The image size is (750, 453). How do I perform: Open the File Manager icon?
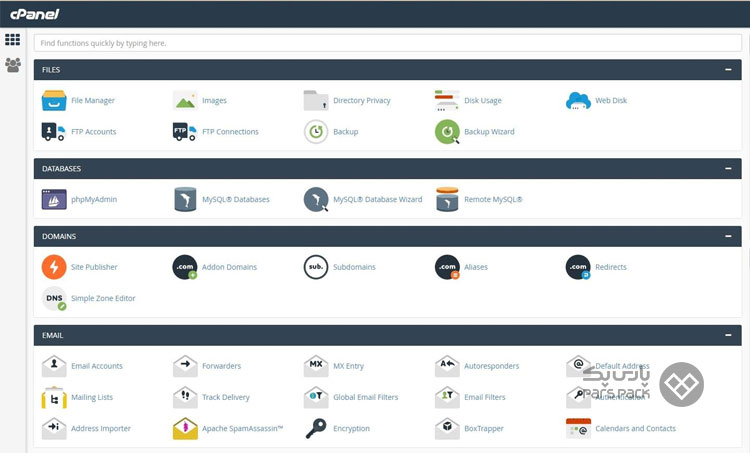(54, 100)
